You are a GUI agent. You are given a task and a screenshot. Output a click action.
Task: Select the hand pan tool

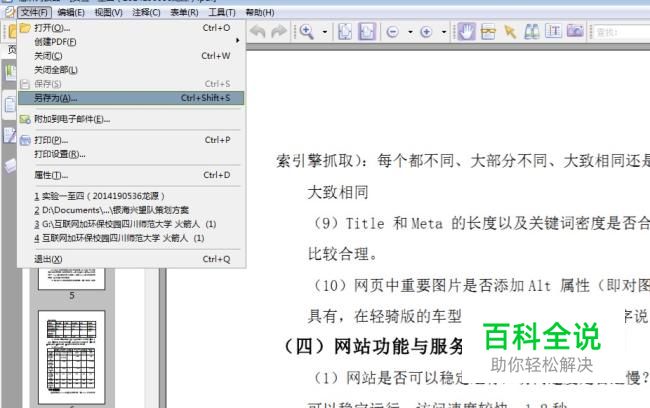click(x=466, y=32)
